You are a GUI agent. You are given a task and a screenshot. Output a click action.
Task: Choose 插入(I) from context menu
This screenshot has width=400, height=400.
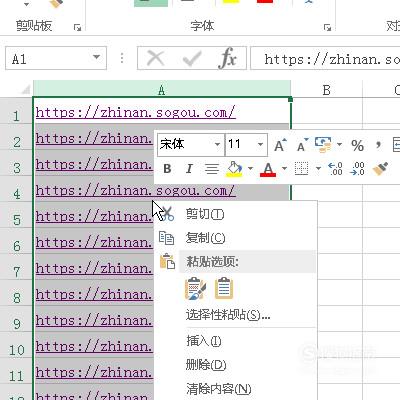(236, 341)
